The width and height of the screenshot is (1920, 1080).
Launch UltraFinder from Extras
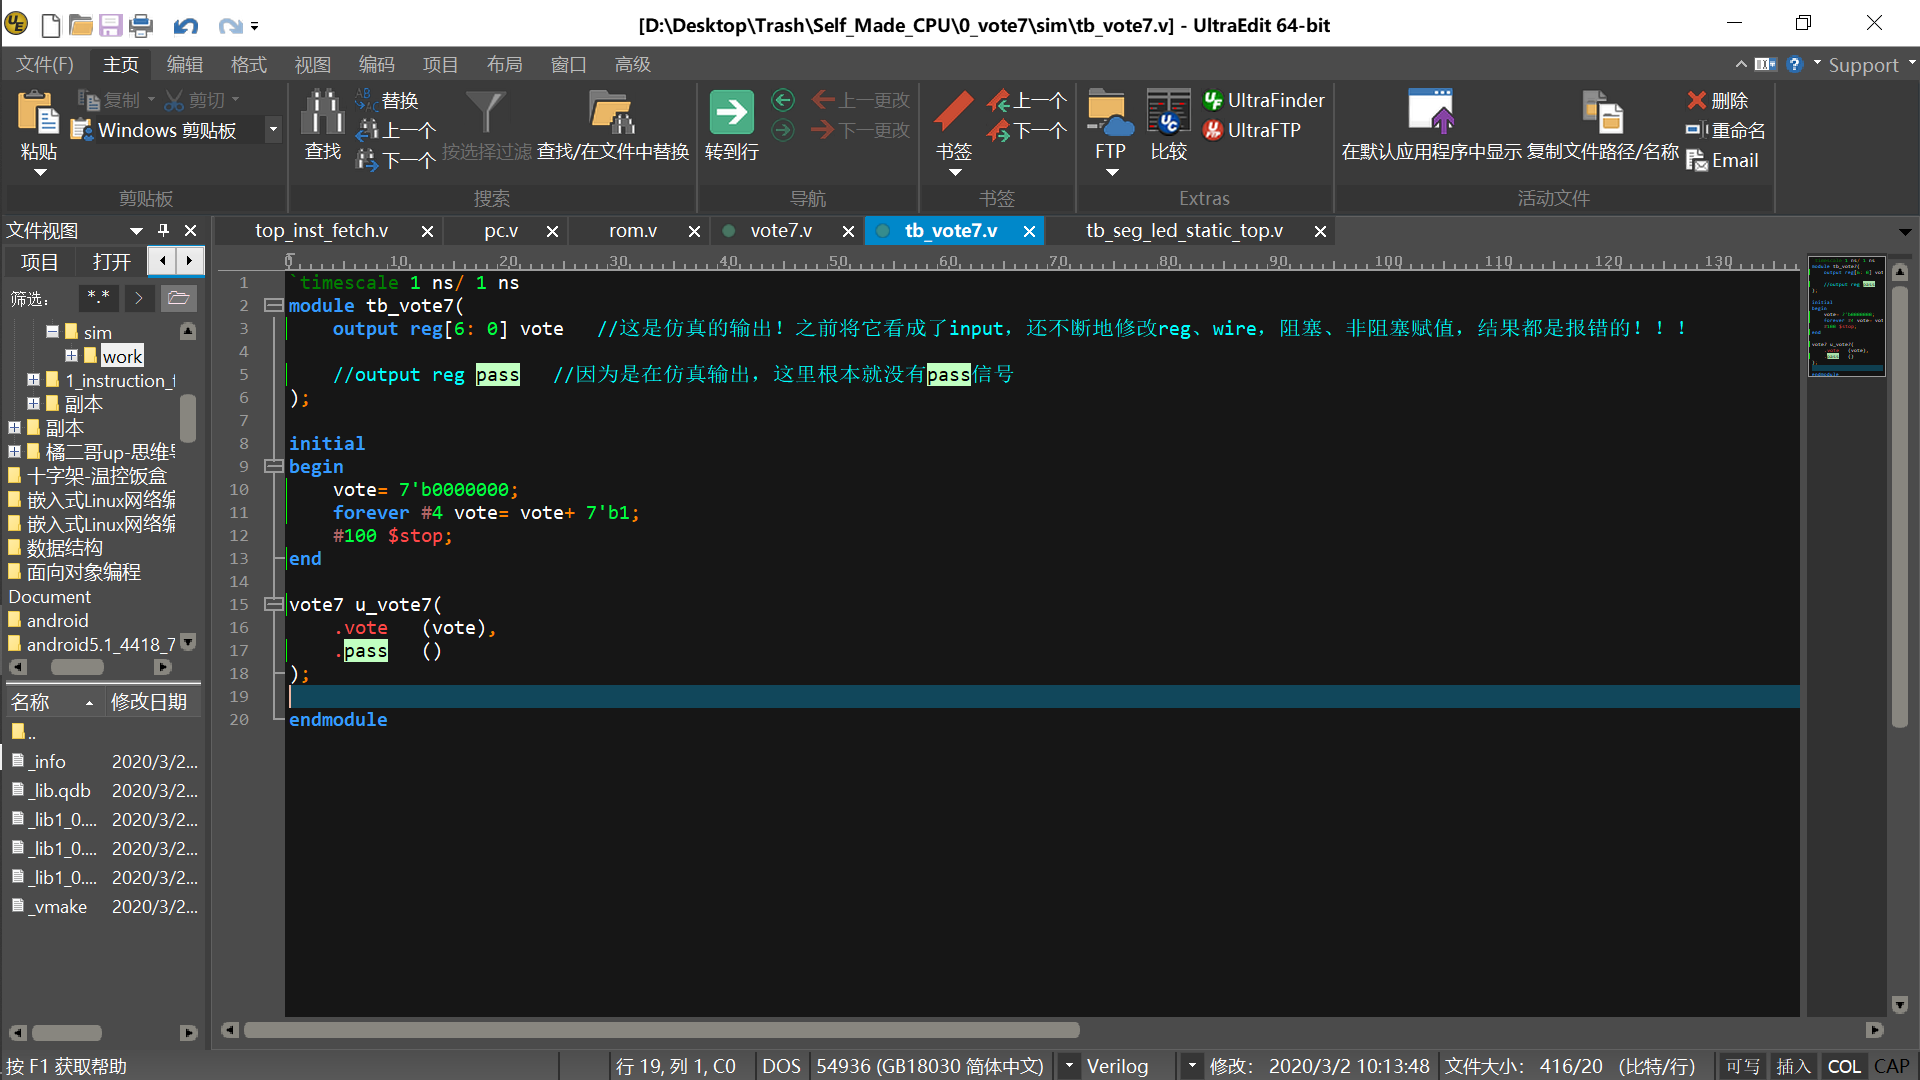[x=1264, y=100]
